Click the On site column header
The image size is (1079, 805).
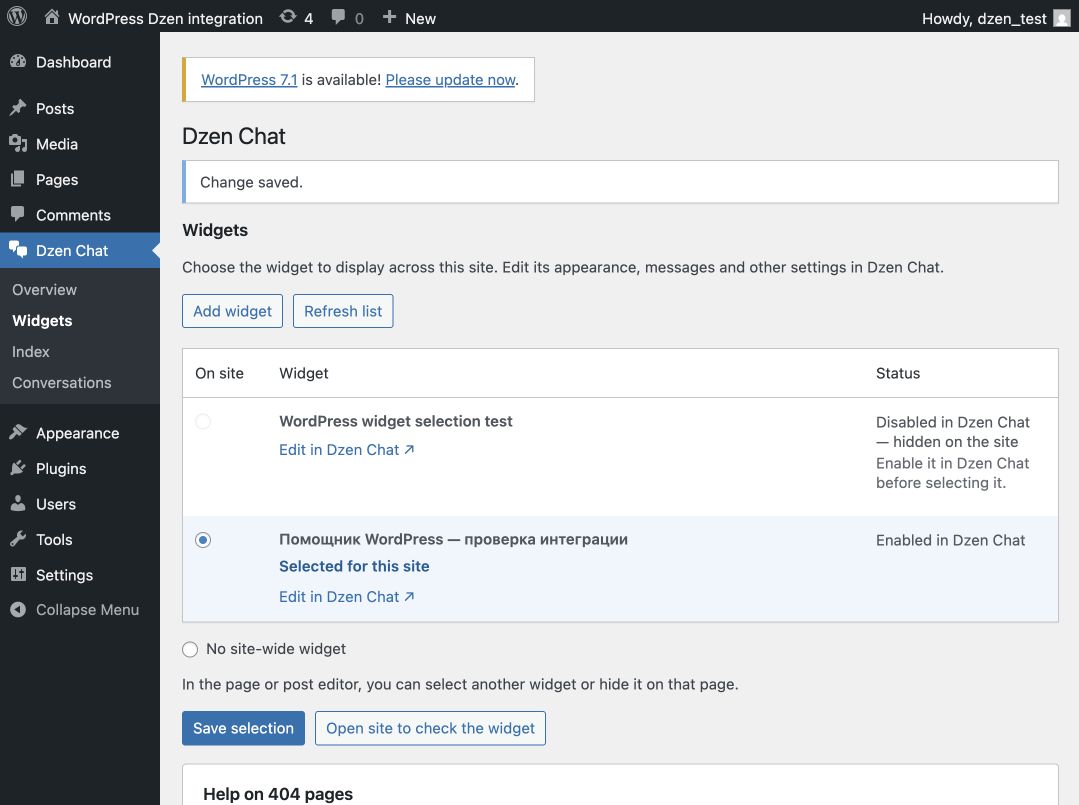(219, 373)
